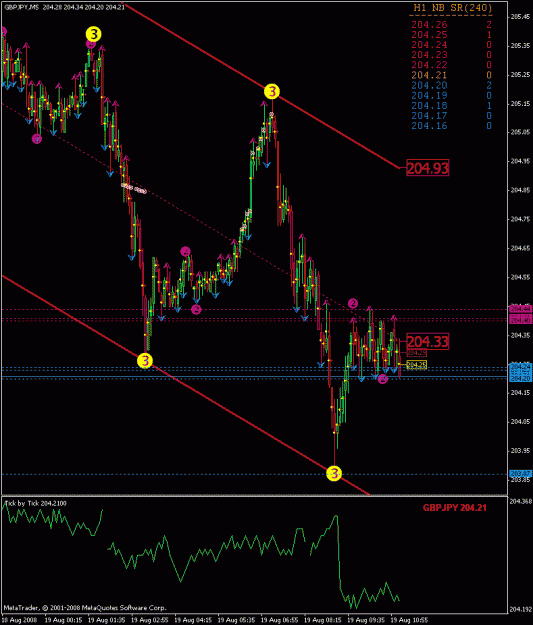
Task: Click the 19 Aug 05:35 time label
Action: coord(236,620)
